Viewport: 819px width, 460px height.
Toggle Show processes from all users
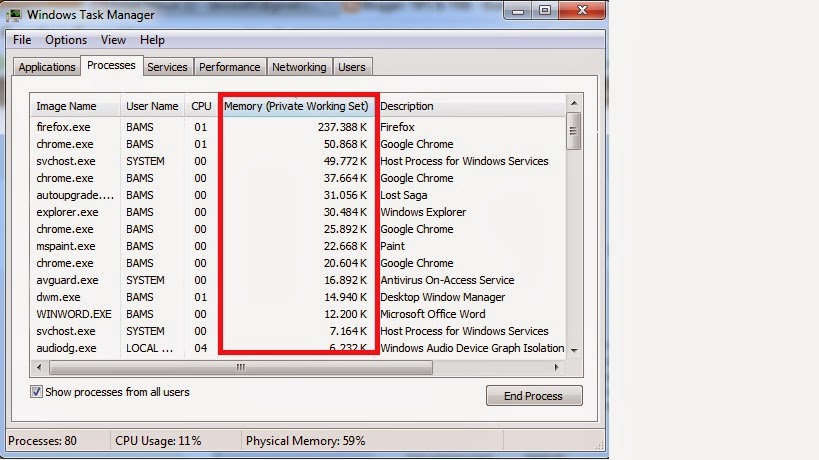coord(36,392)
